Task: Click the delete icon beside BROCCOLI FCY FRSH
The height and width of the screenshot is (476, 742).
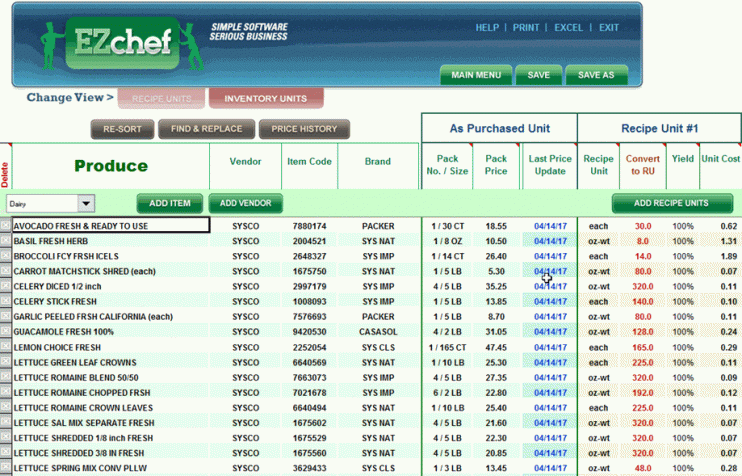Action: pyautogui.click(x=5, y=256)
